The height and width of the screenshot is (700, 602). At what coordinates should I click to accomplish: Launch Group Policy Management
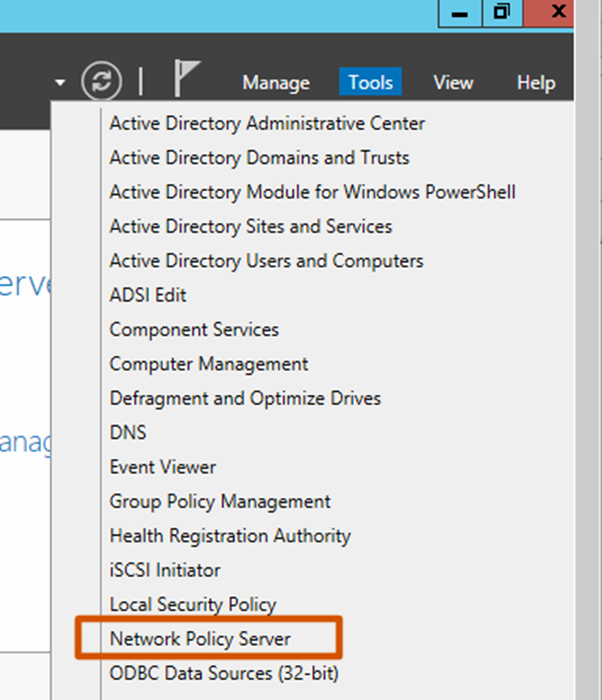tap(220, 501)
